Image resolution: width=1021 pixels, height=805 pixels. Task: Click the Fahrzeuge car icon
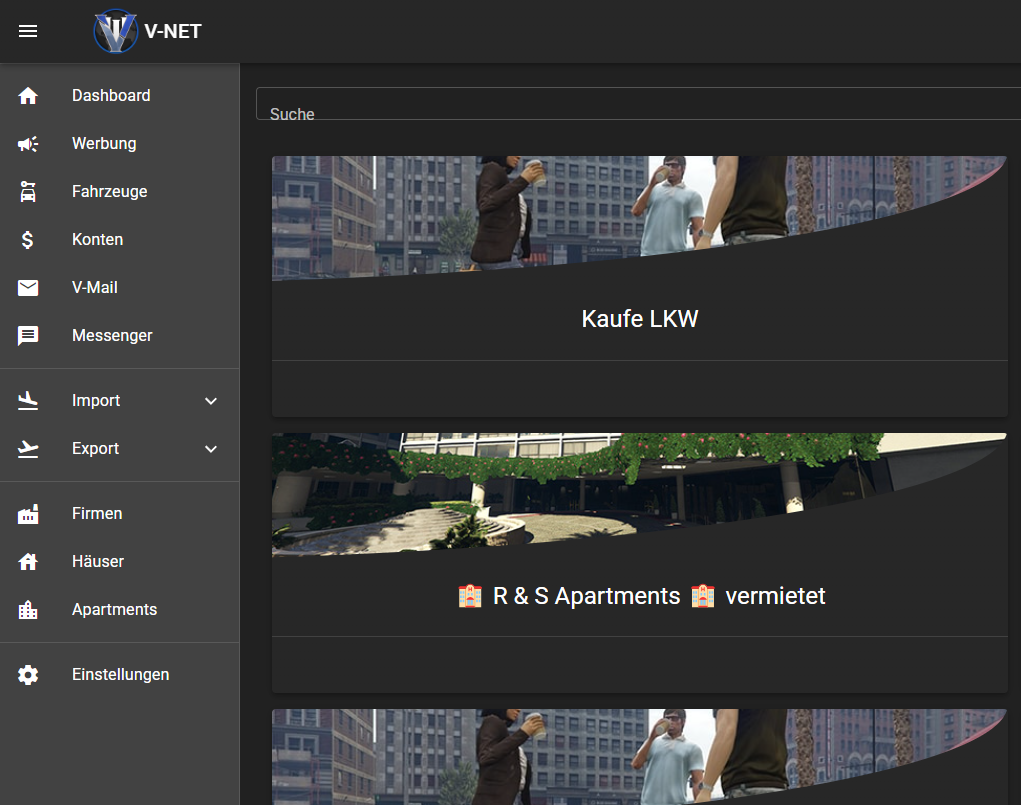tap(28, 191)
